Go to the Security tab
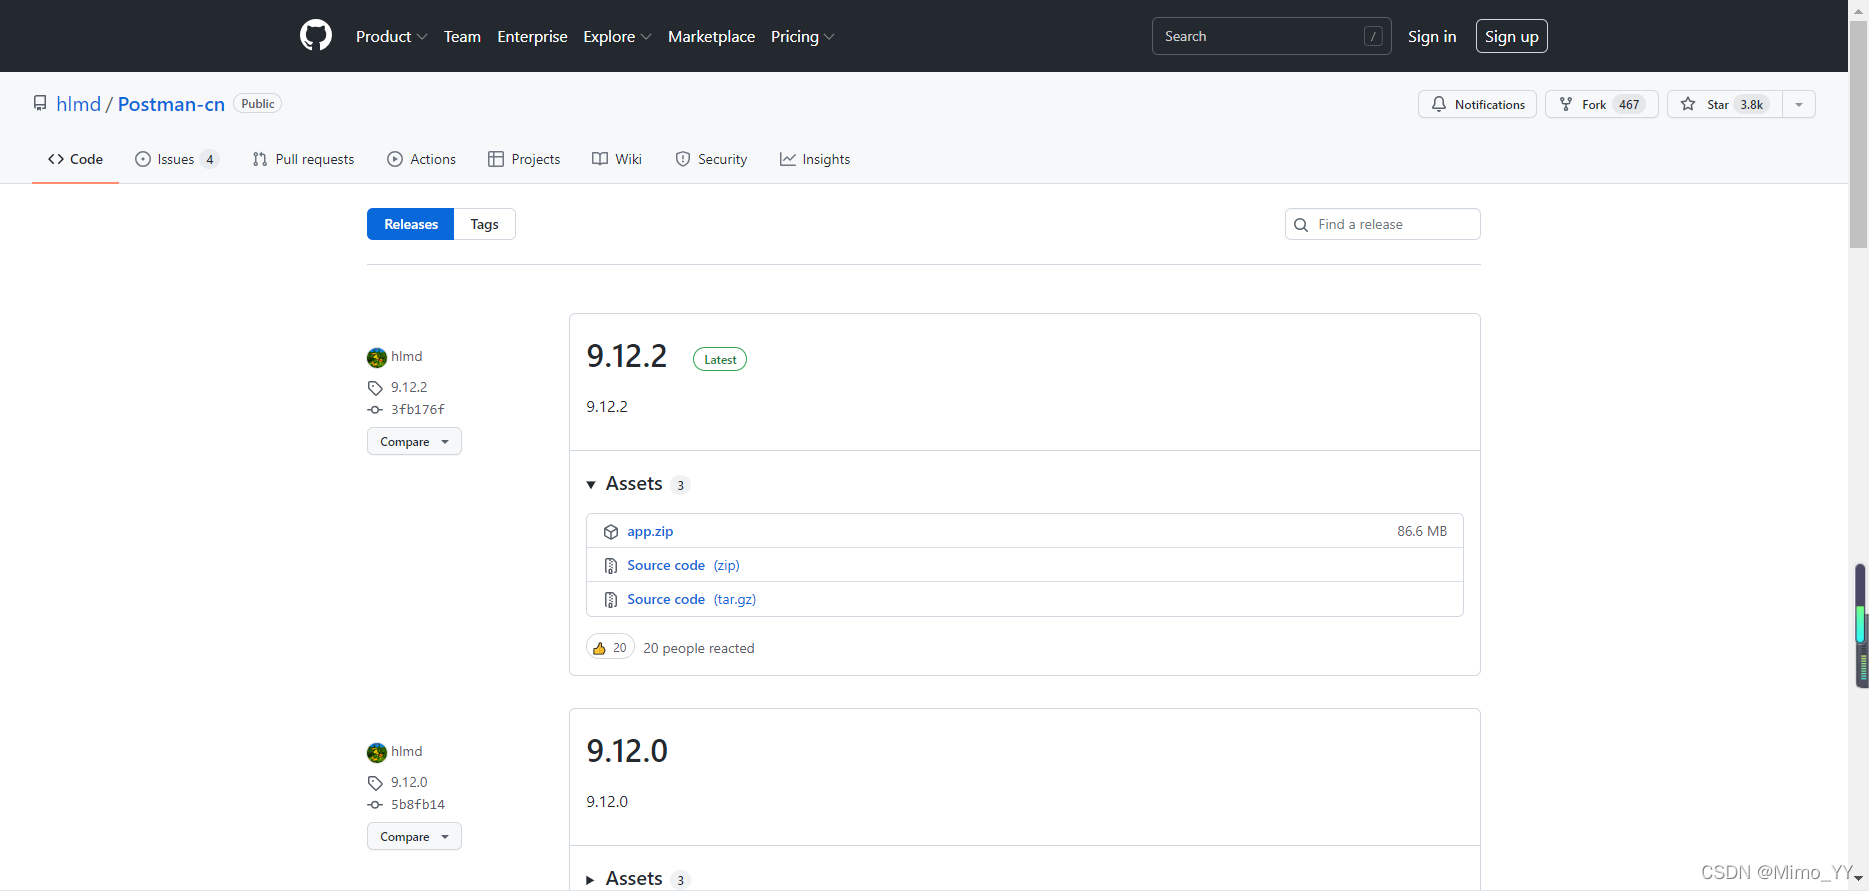Image resolution: width=1869 pixels, height=891 pixels. click(x=711, y=159)
